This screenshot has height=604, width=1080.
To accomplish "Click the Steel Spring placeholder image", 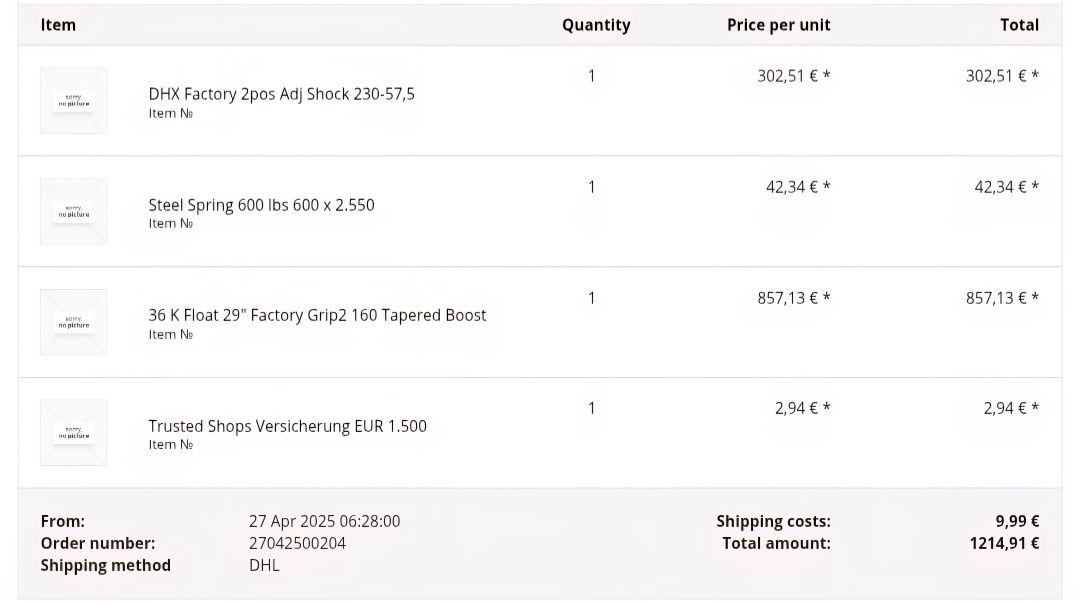I will pyautogui.click(x=74, y=211).
